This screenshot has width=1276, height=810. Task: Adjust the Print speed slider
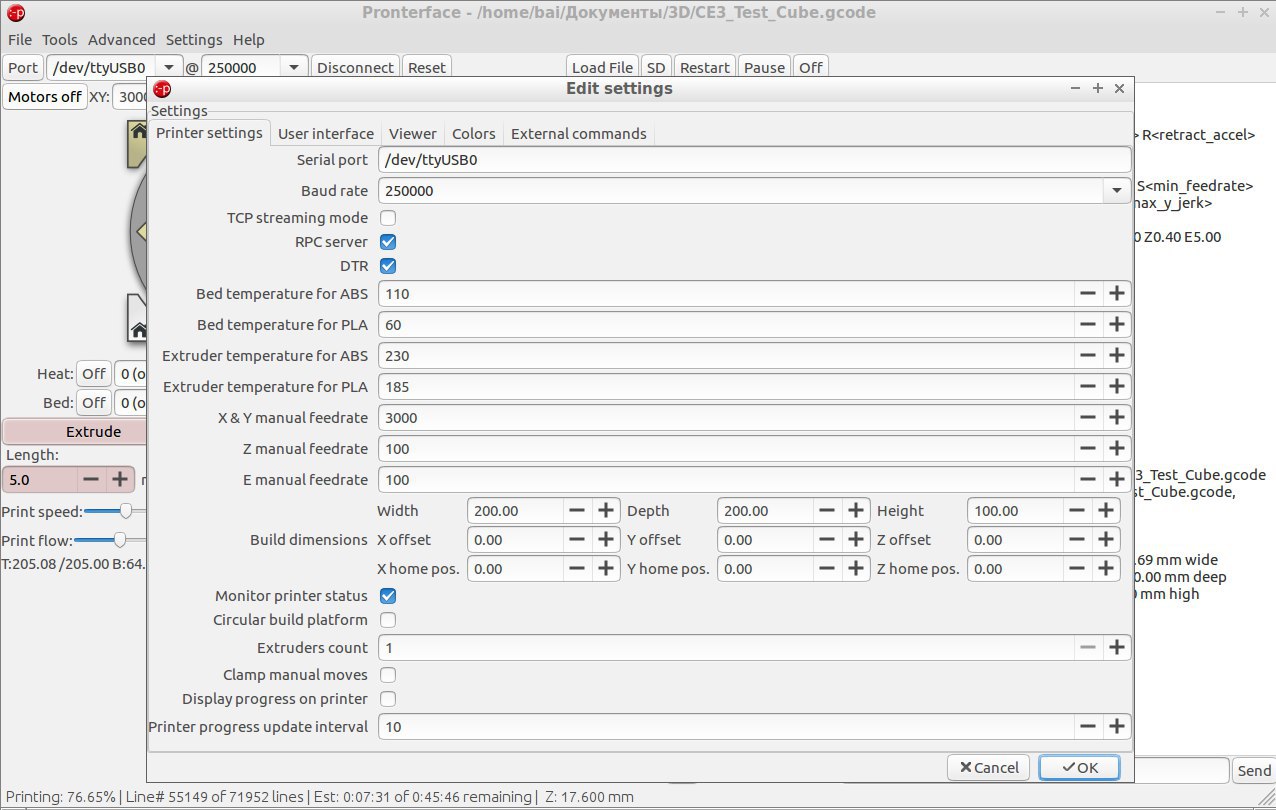pyautogui.click(x=126, y=511)
